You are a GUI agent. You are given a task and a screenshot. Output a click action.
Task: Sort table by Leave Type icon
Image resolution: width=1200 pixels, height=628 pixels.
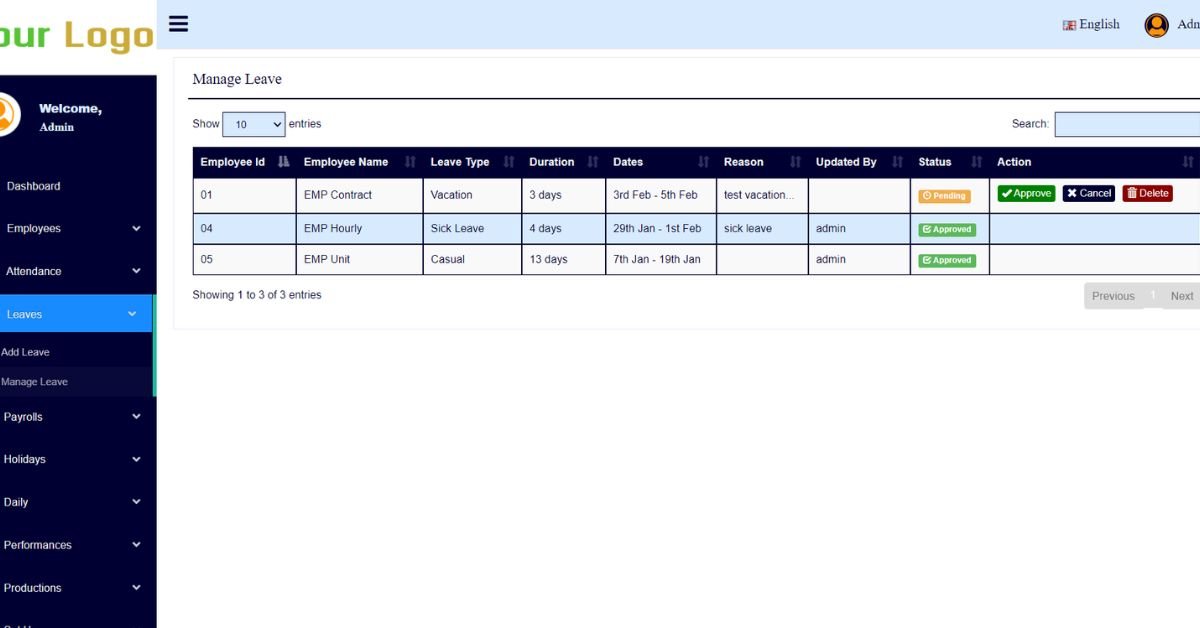click(x=509, y=162)
